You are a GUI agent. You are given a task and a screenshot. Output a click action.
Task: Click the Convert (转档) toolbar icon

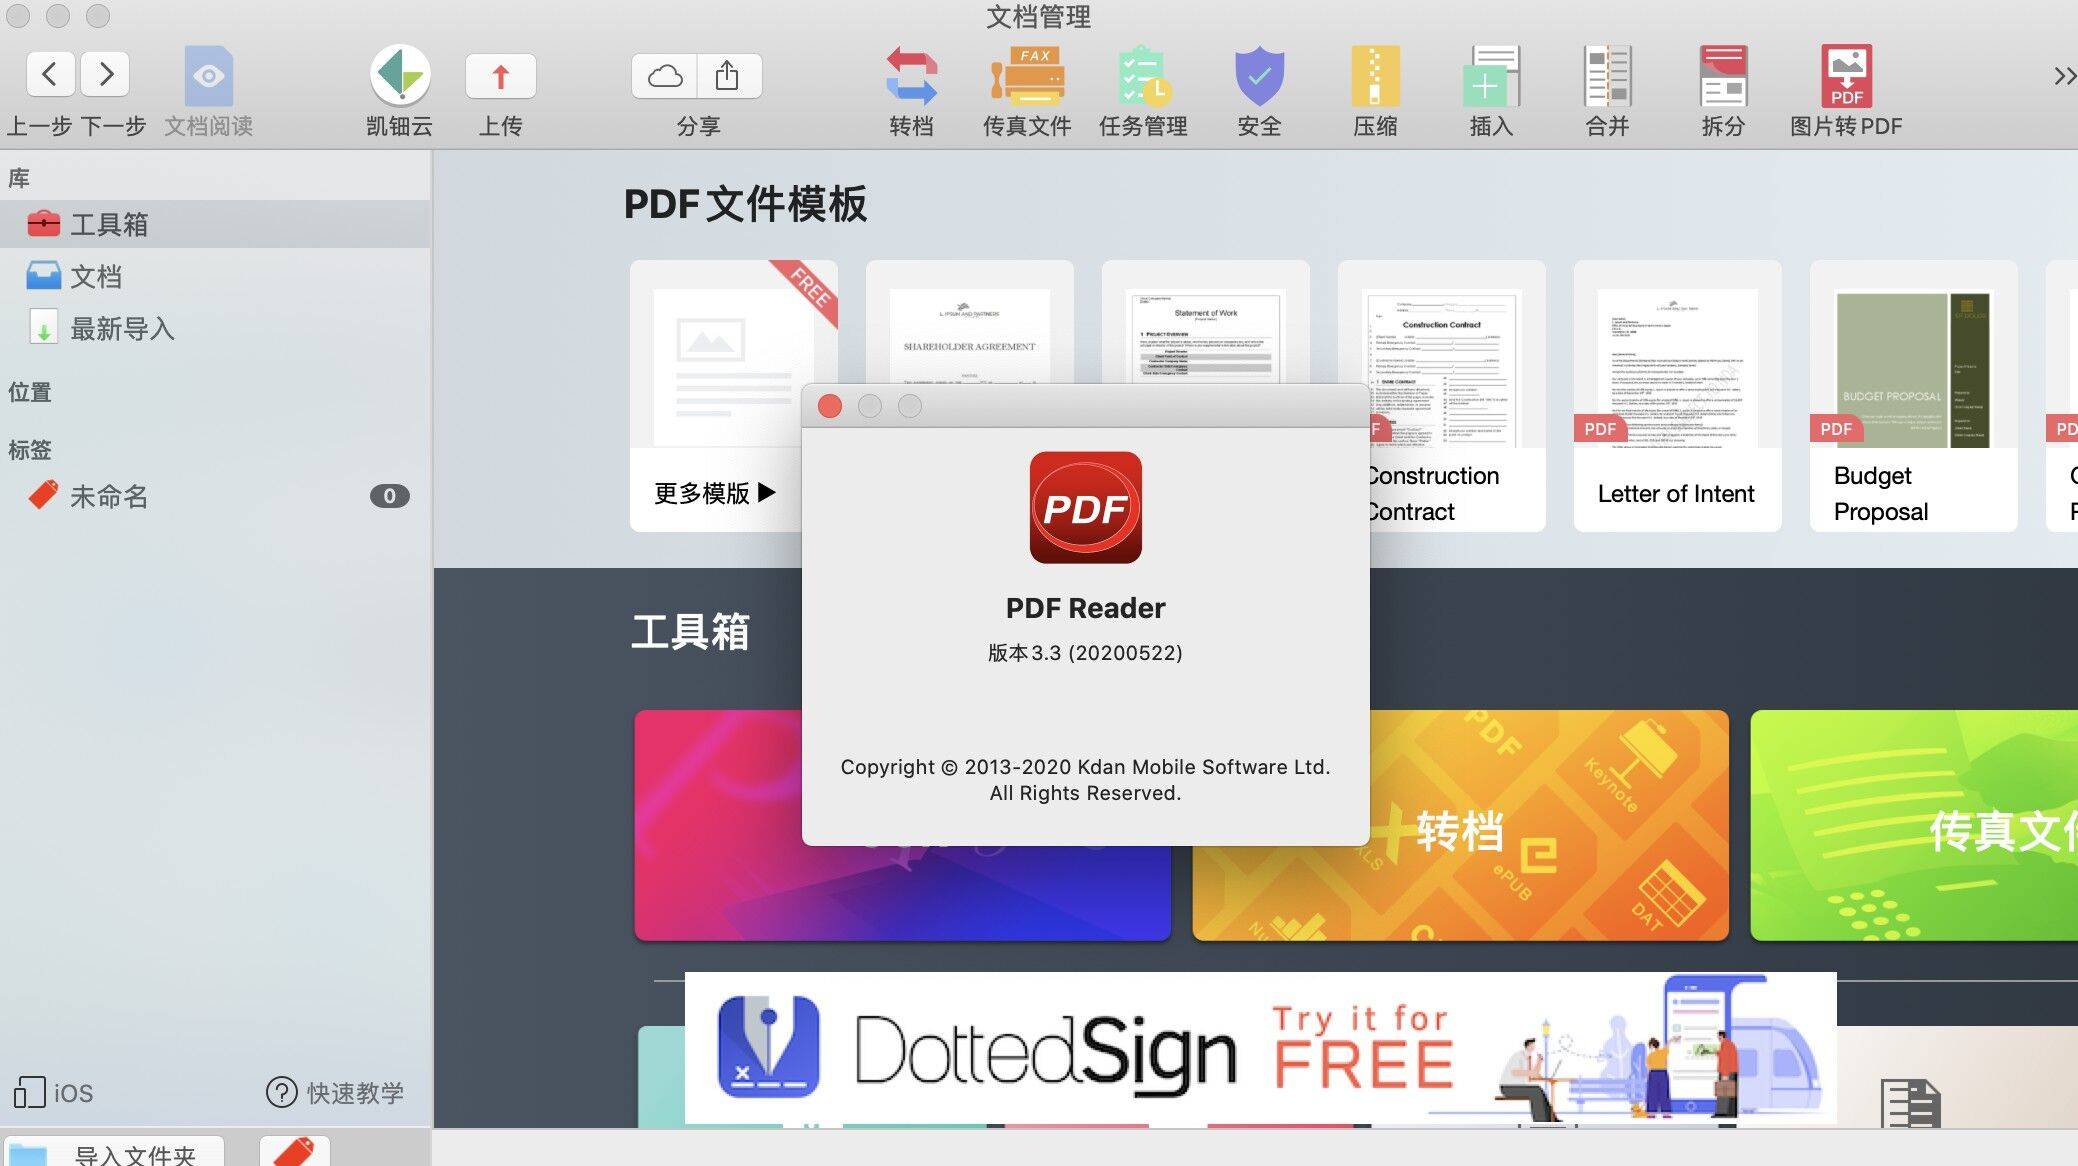pos(911,77)
